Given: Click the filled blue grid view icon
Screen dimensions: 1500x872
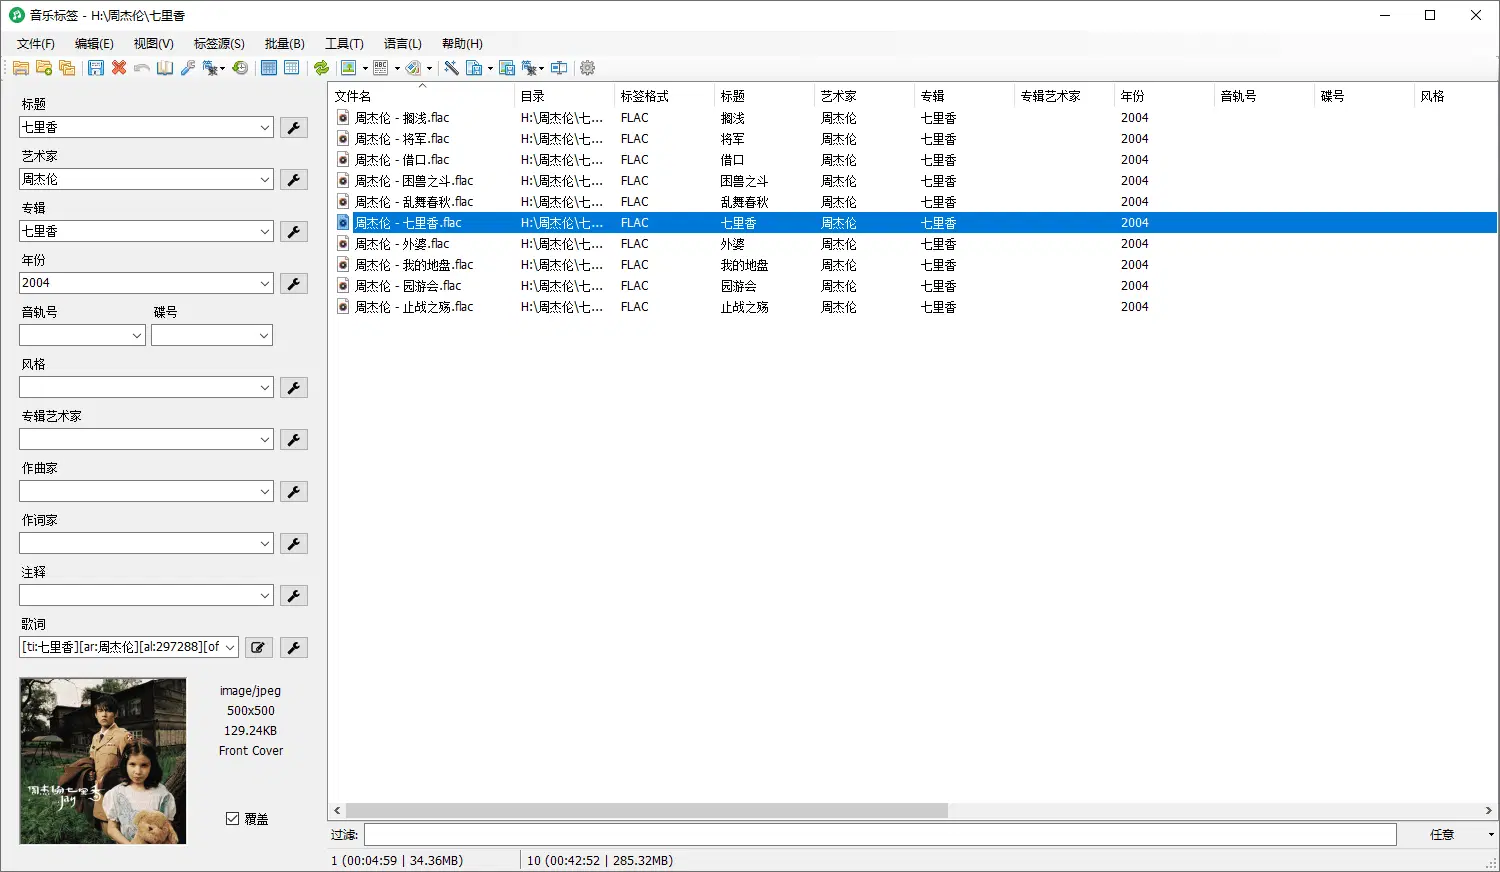Looking at the screenshot, I should pos(269,68).
